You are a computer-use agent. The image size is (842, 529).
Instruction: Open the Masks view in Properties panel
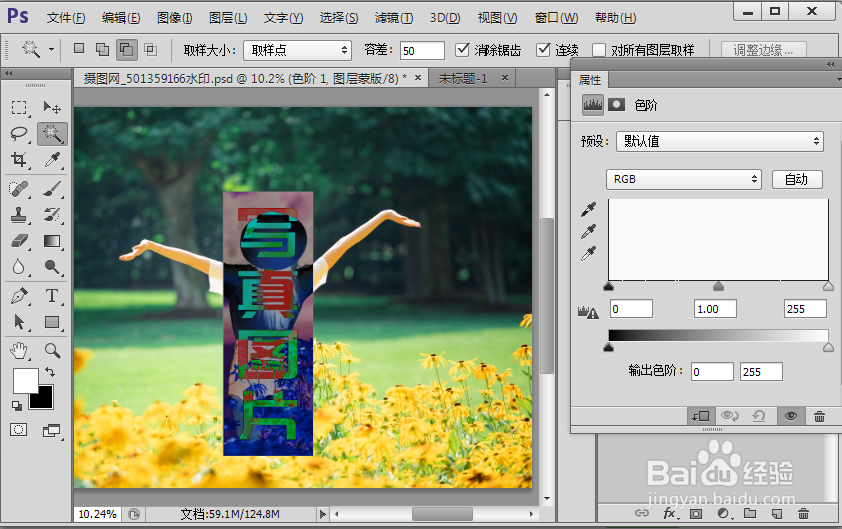click(x=616, y=105)
